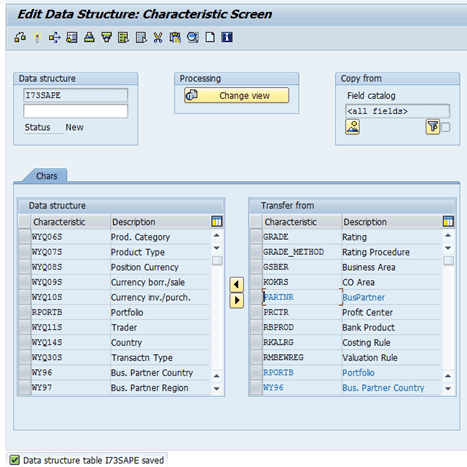Switch to the Chars tab
Viewport: 467px width, 467px height.
click(46, 176)
